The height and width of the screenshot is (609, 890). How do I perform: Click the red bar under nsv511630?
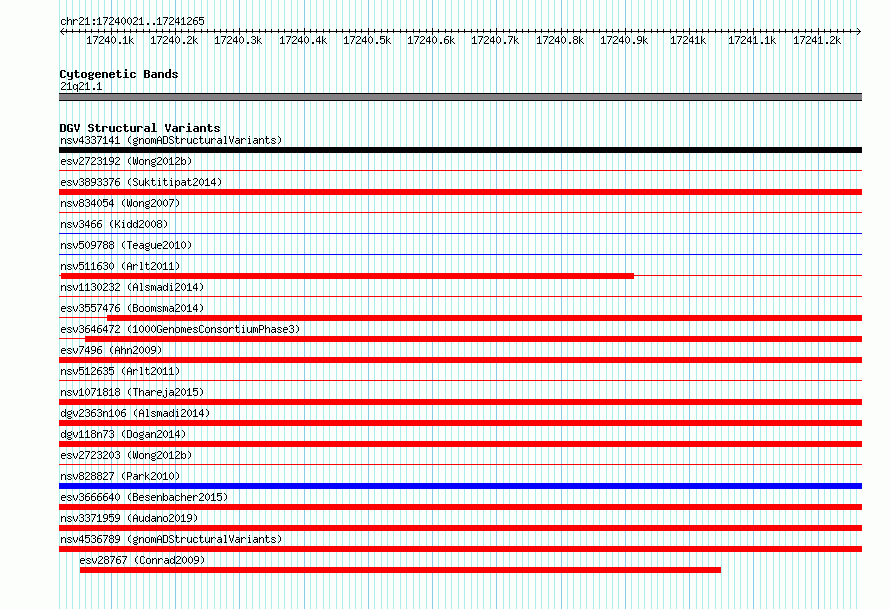click(347, 276)
